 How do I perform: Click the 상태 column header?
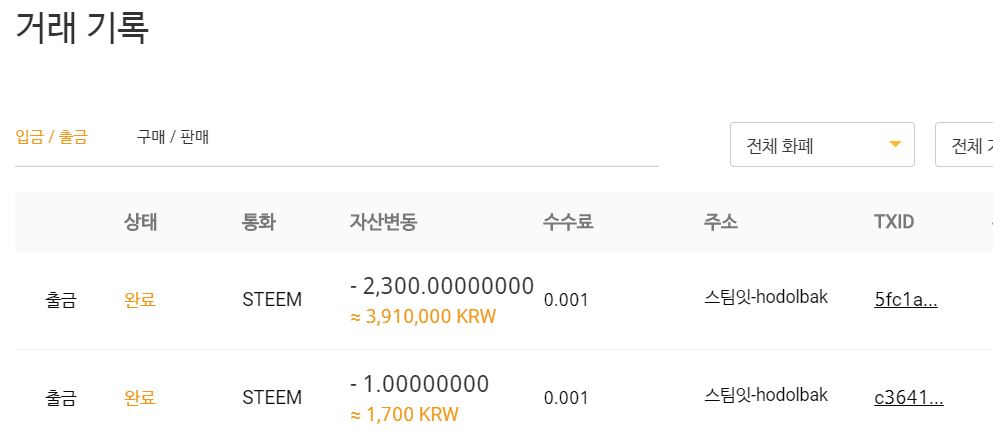(x=140, y=222)
